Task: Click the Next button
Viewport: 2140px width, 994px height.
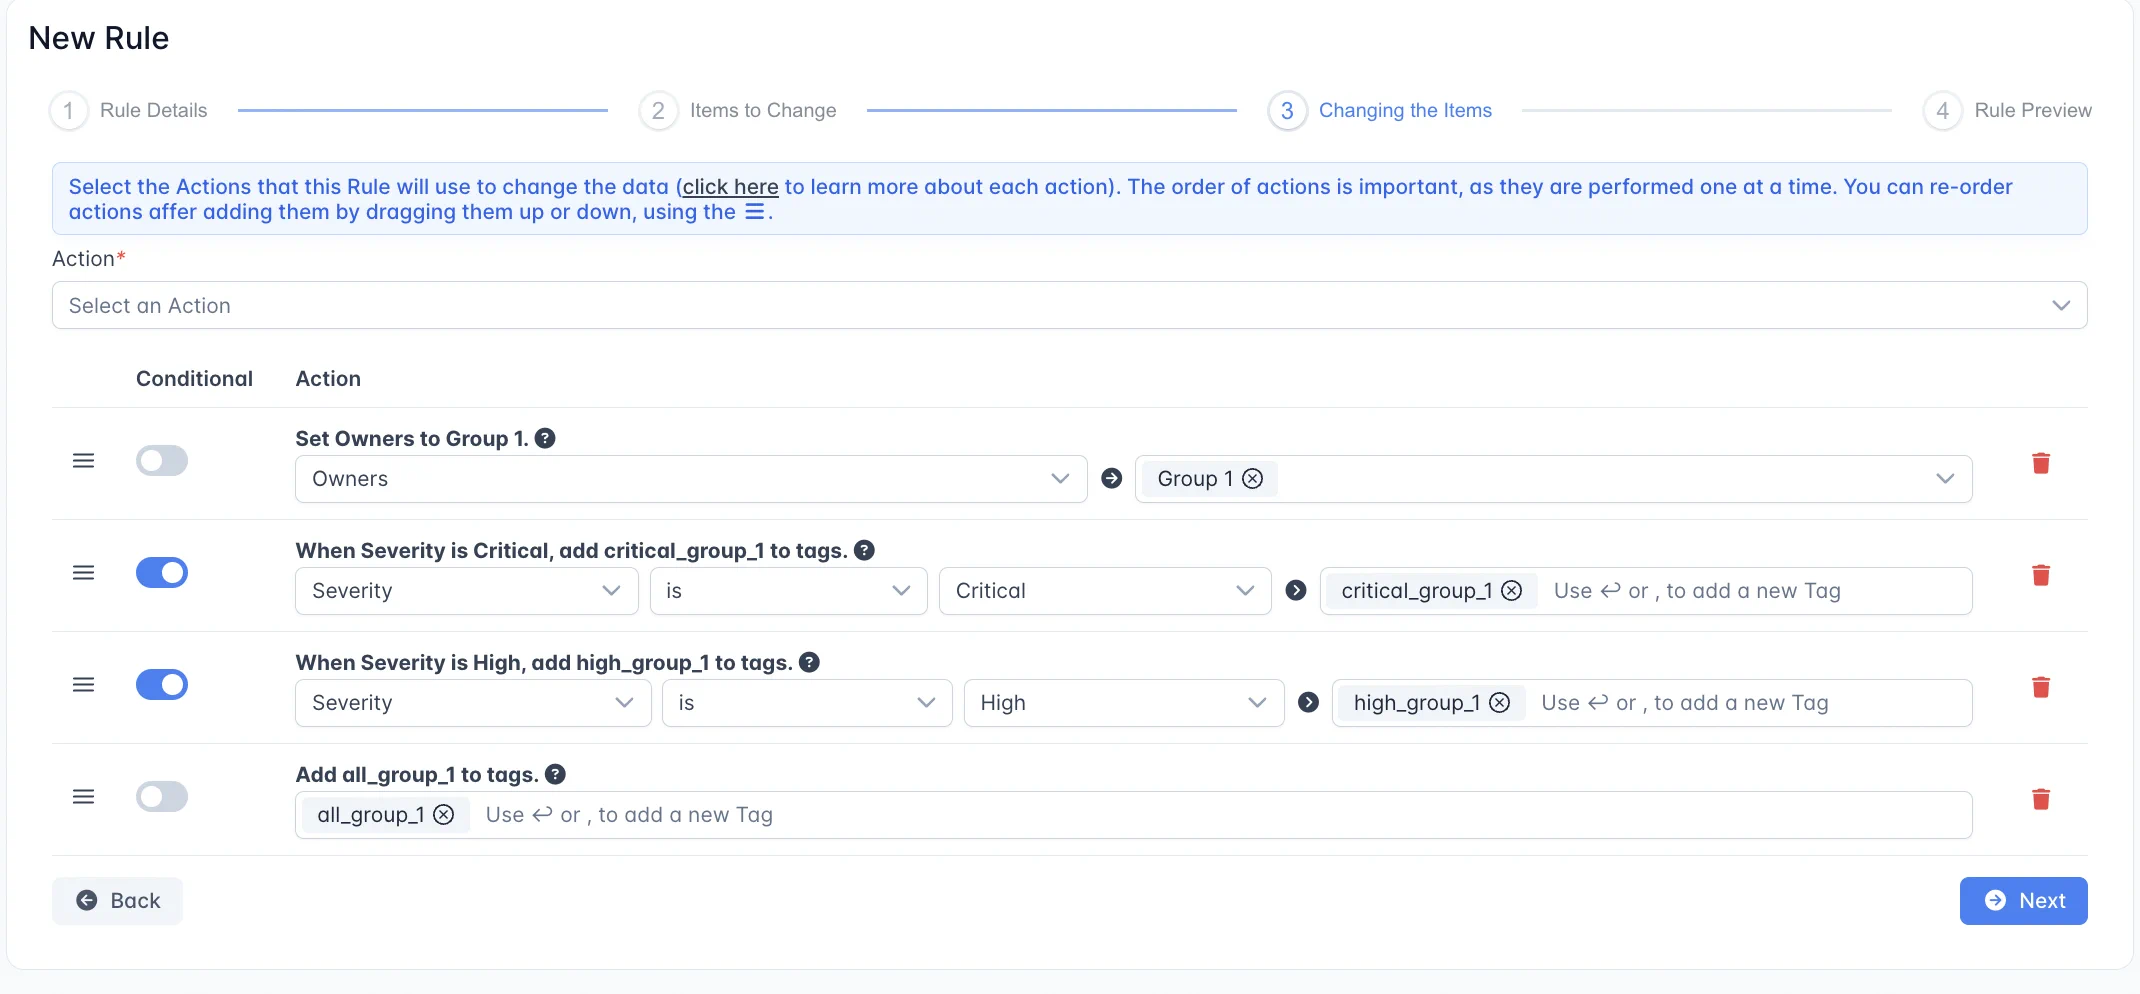Action: coord(2022,901)
